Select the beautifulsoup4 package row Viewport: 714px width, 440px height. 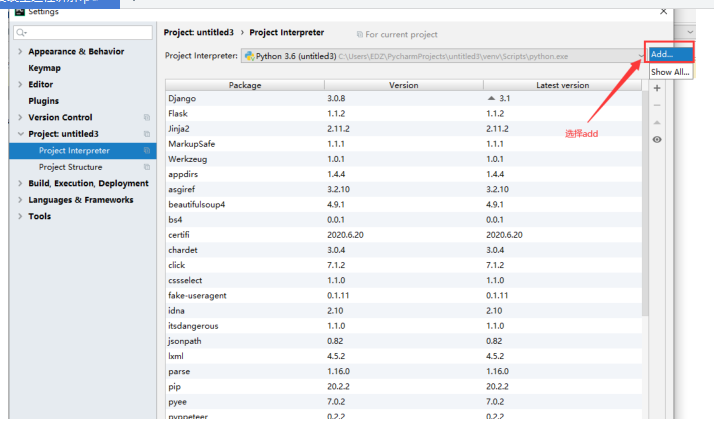click(403, 205)
